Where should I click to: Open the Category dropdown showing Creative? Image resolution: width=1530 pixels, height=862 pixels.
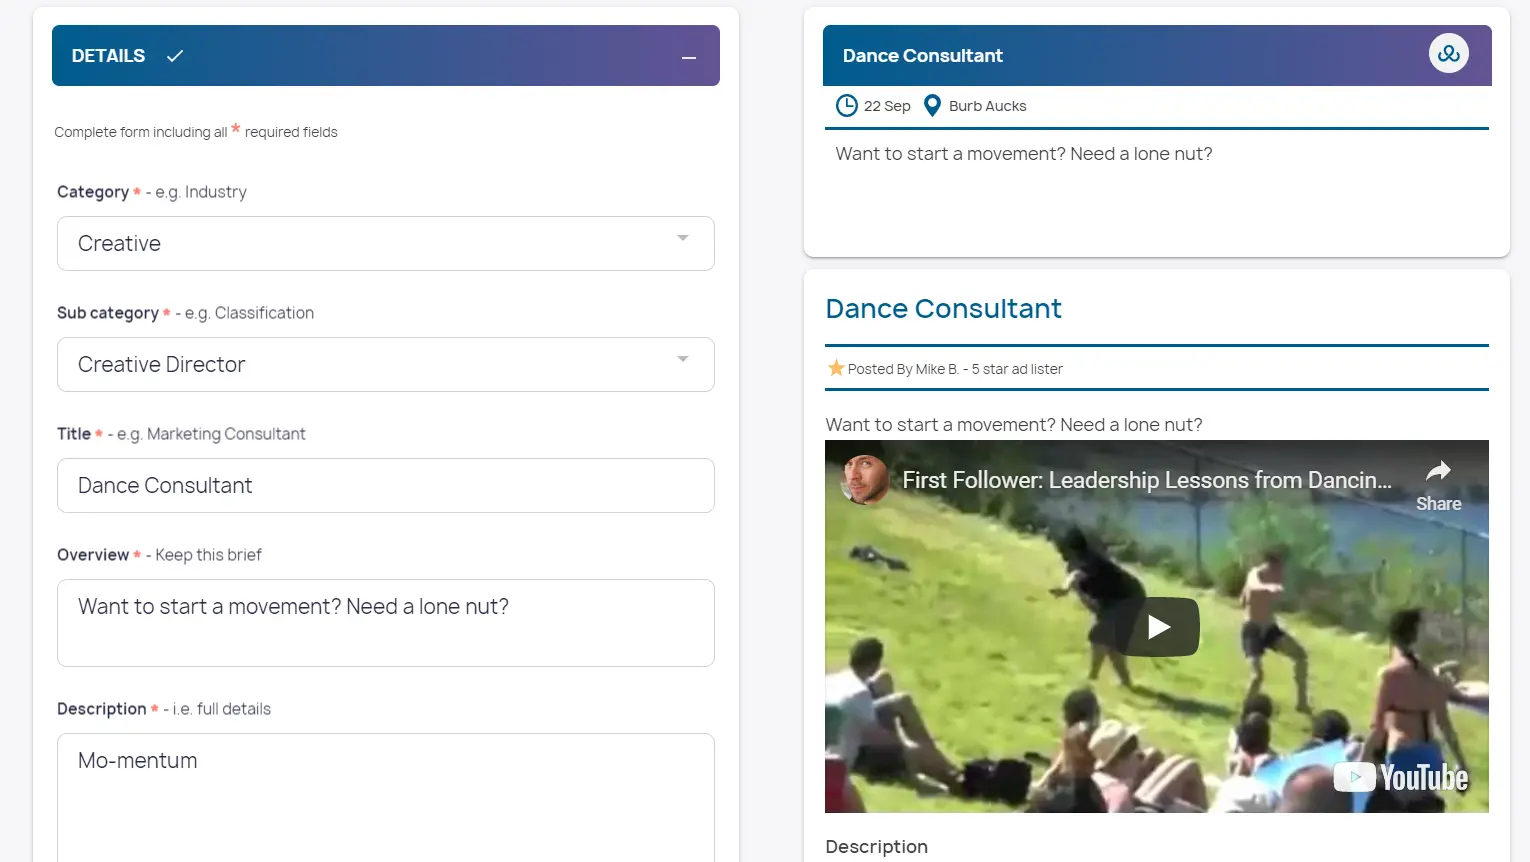coord(385,243)
